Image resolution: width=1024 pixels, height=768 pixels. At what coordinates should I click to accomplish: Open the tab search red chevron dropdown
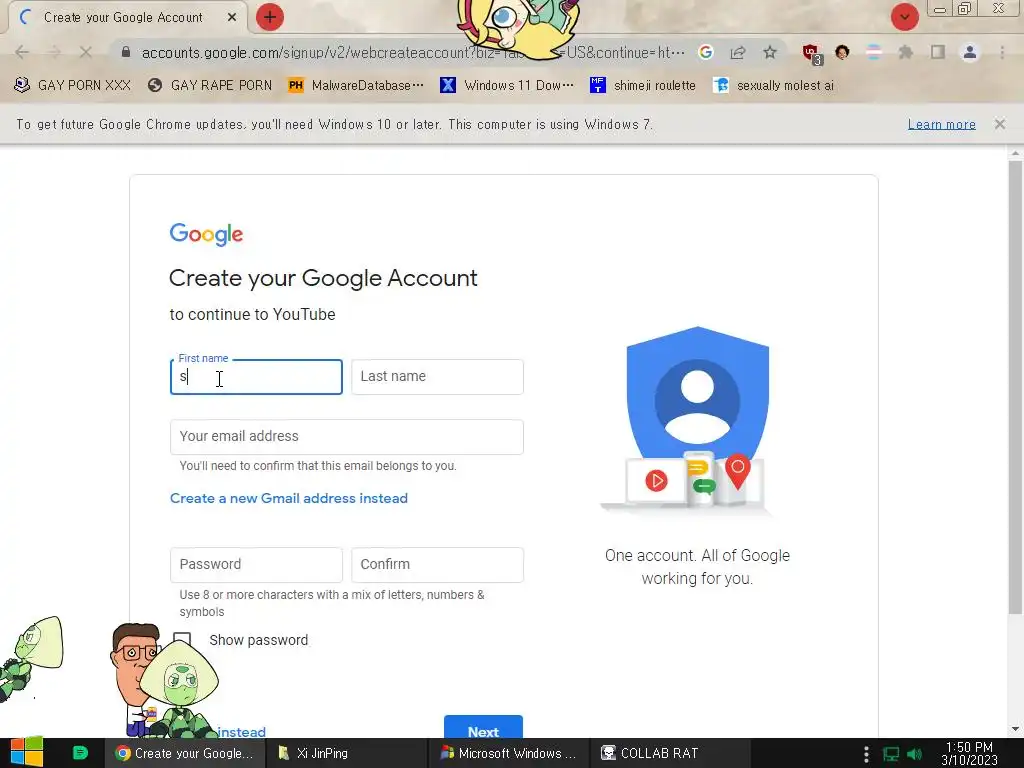904,17
